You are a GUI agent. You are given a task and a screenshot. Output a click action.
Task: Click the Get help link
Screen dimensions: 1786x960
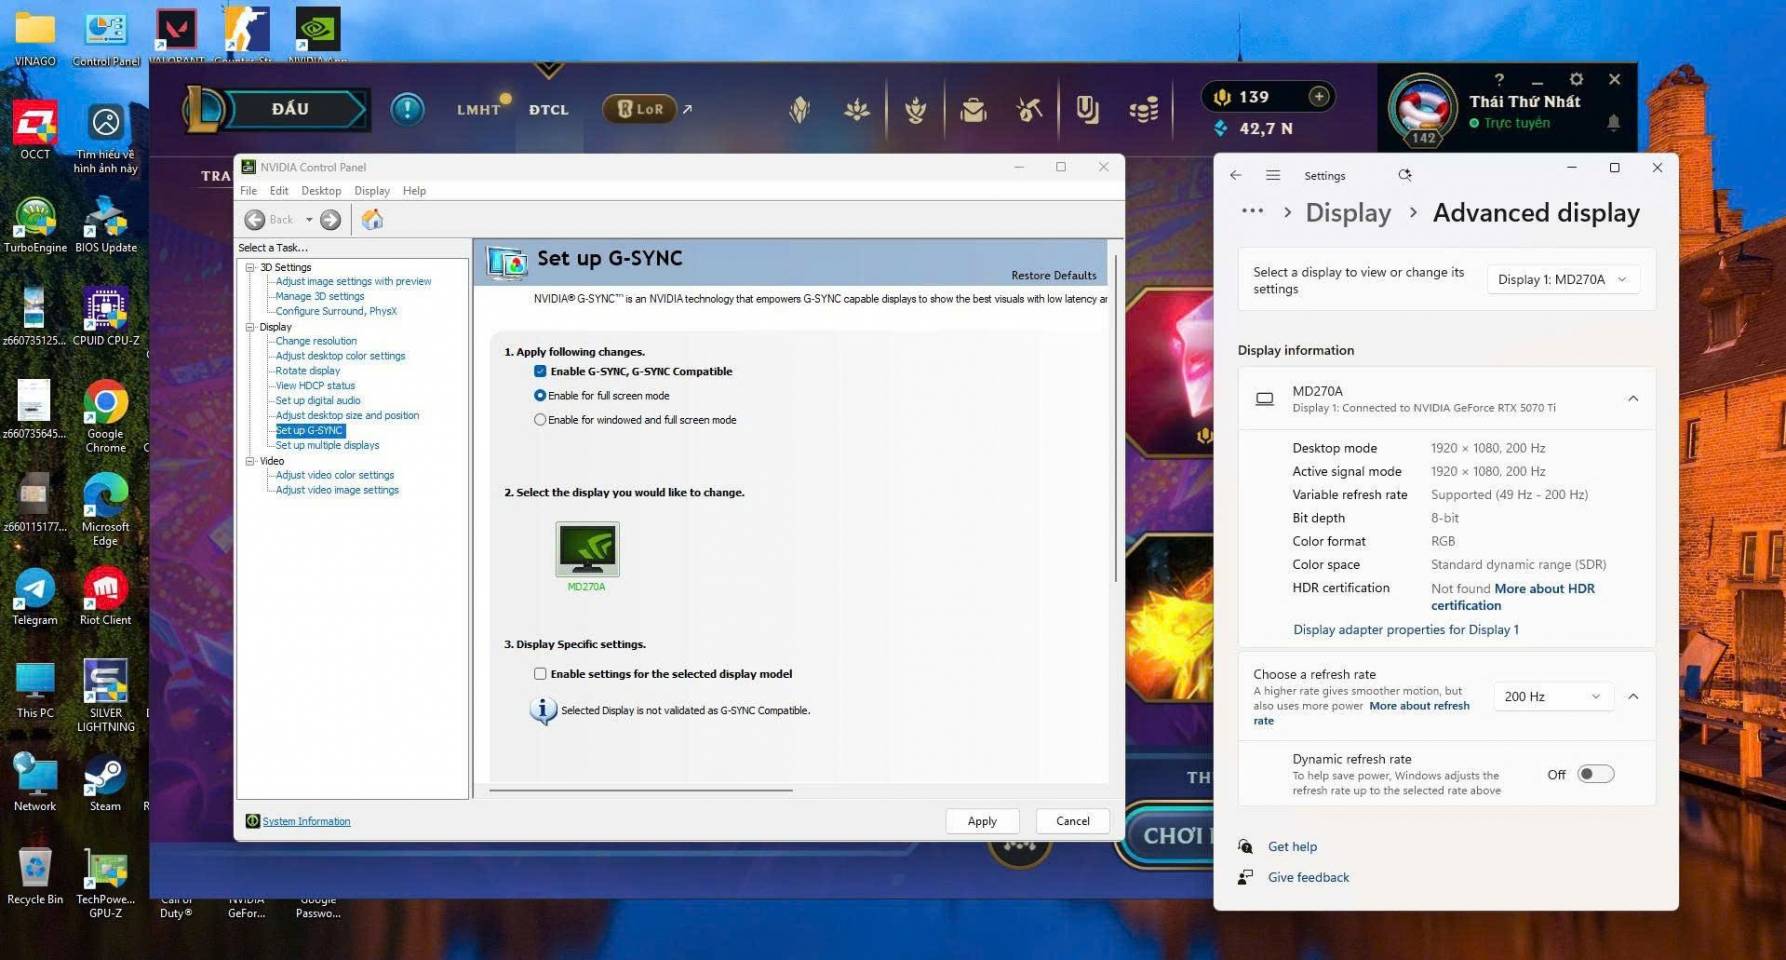[x=1292, y=847]
